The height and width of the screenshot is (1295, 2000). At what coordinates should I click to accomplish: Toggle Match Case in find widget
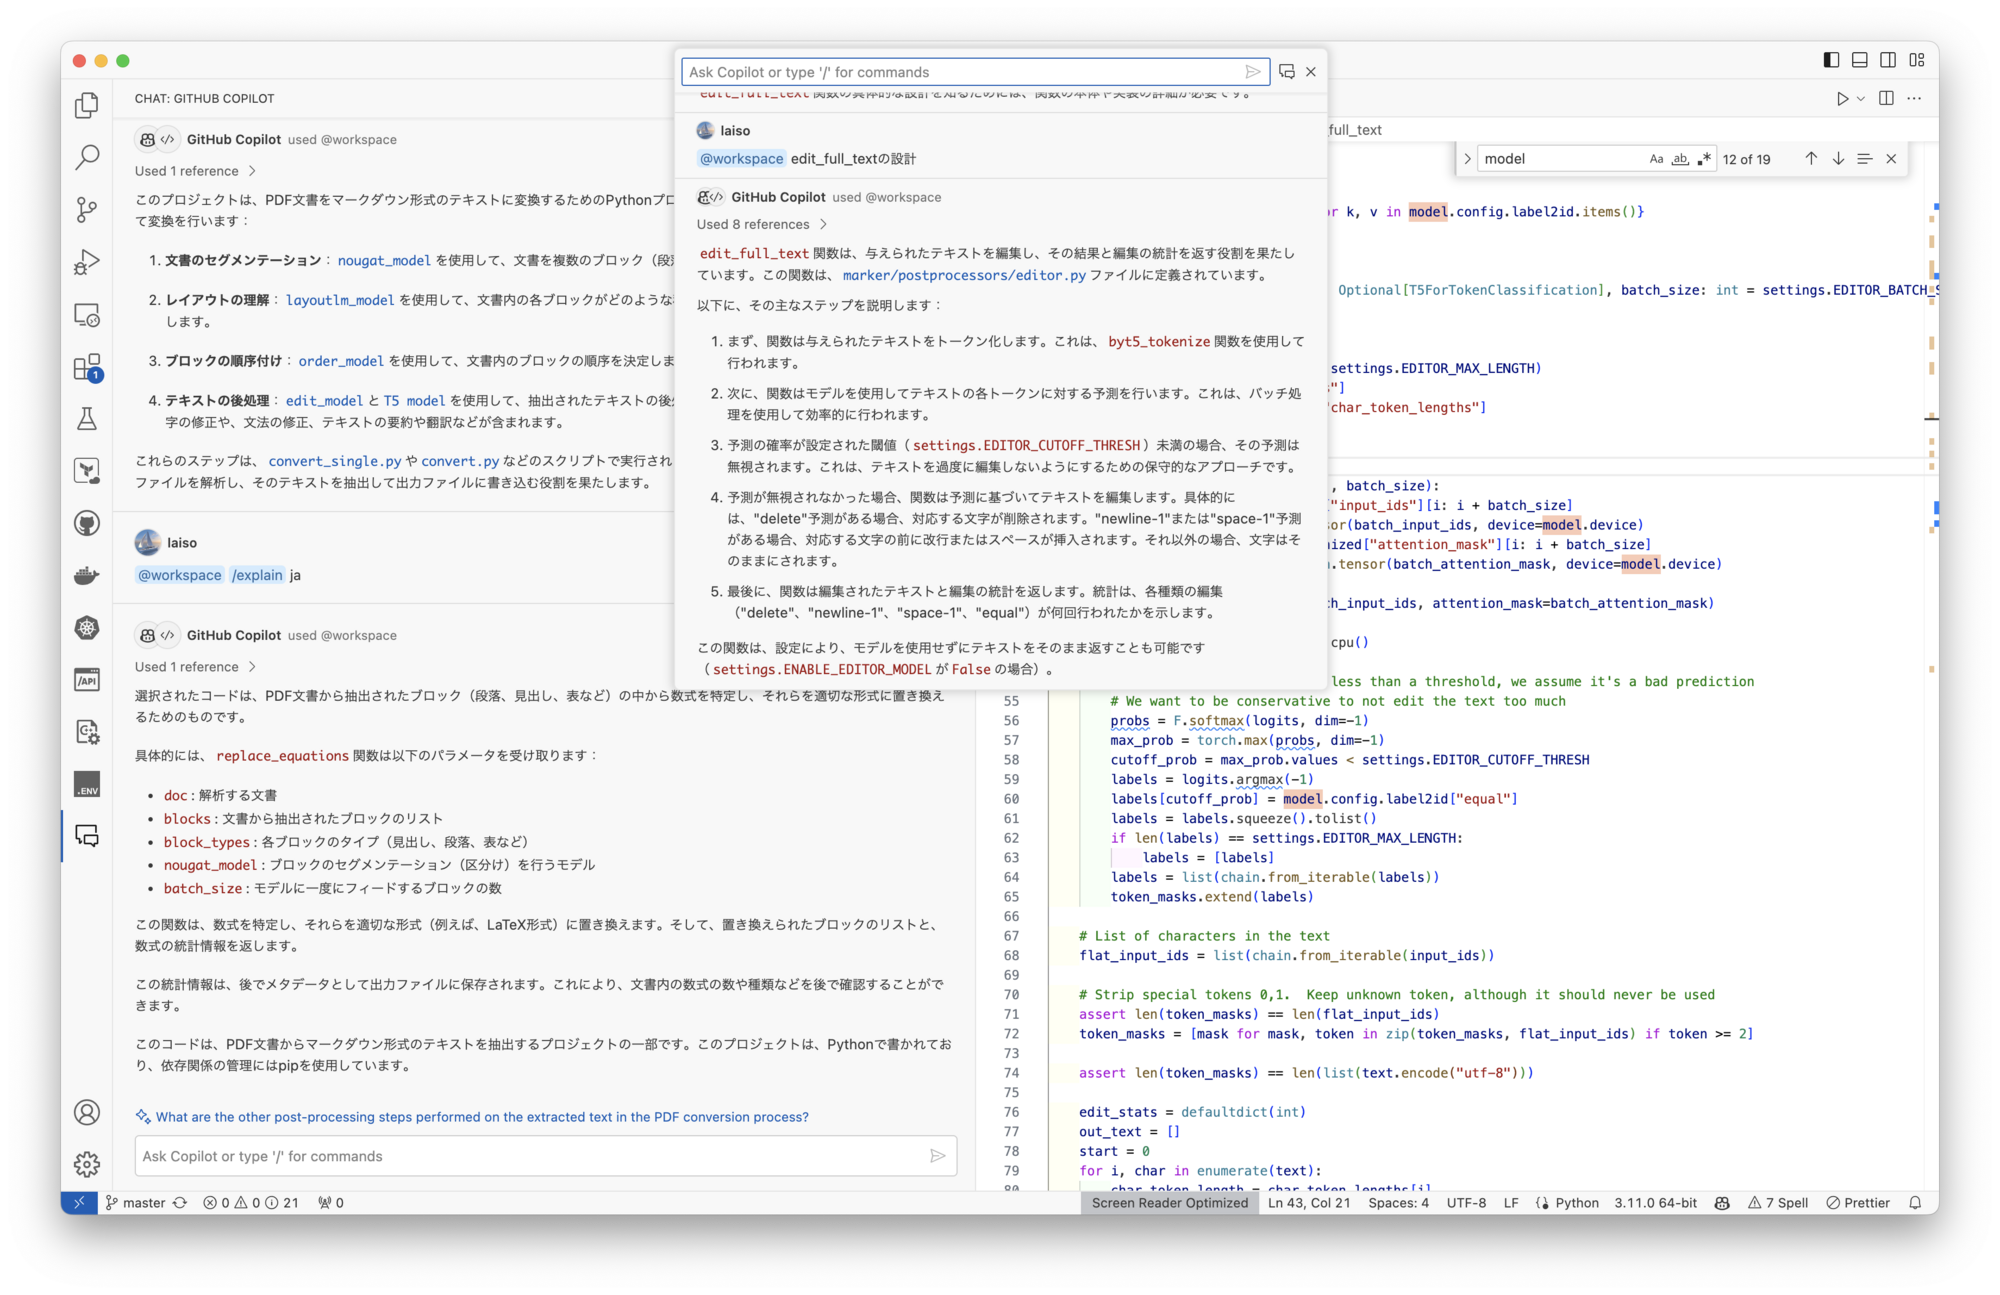click(x=1656, y=159)
